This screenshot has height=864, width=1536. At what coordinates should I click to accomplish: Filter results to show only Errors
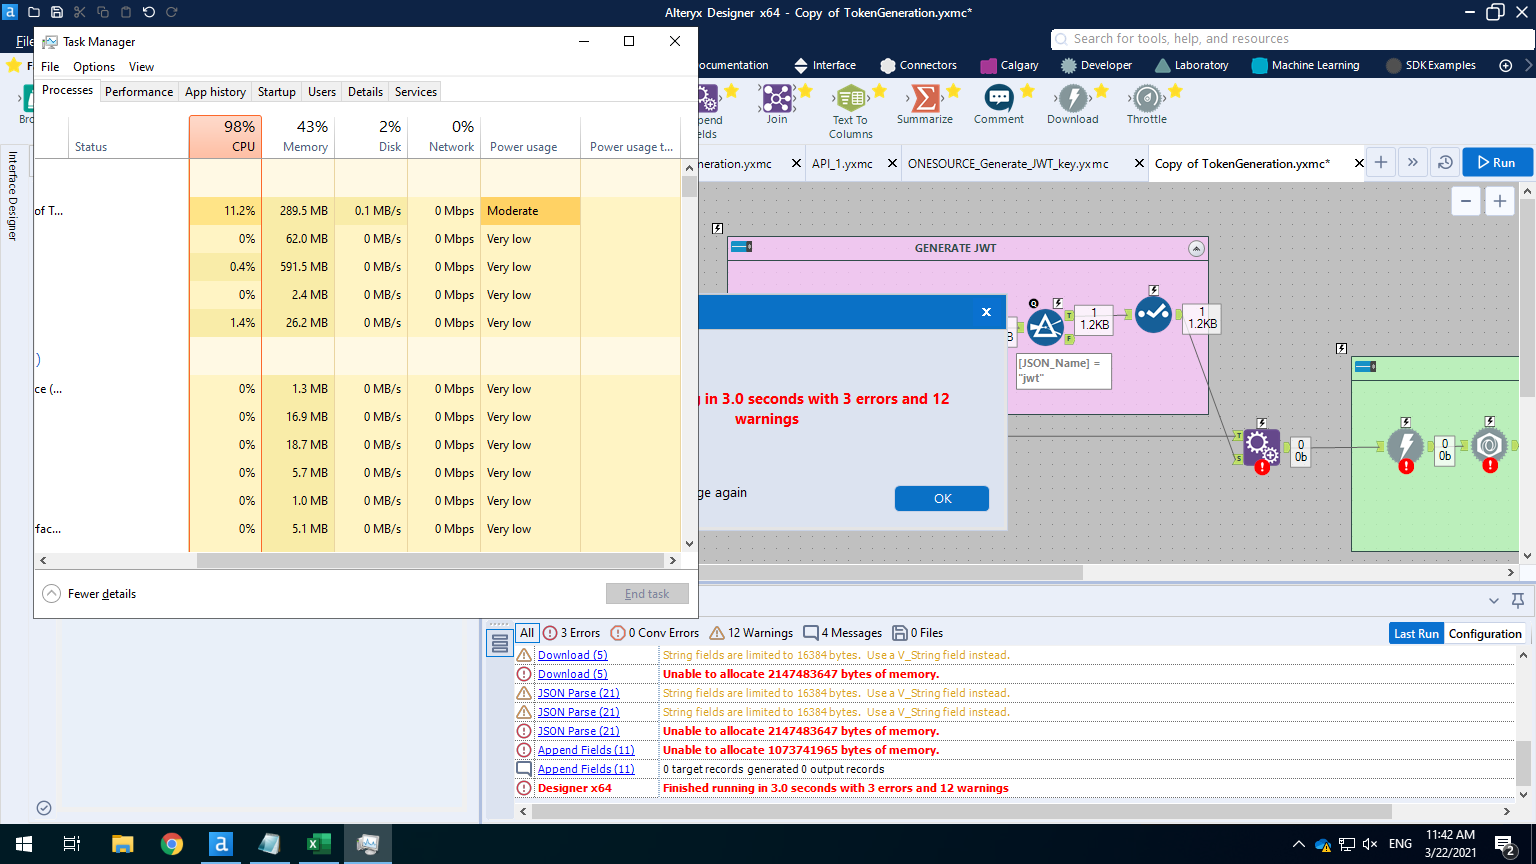(x=572, y=632)
